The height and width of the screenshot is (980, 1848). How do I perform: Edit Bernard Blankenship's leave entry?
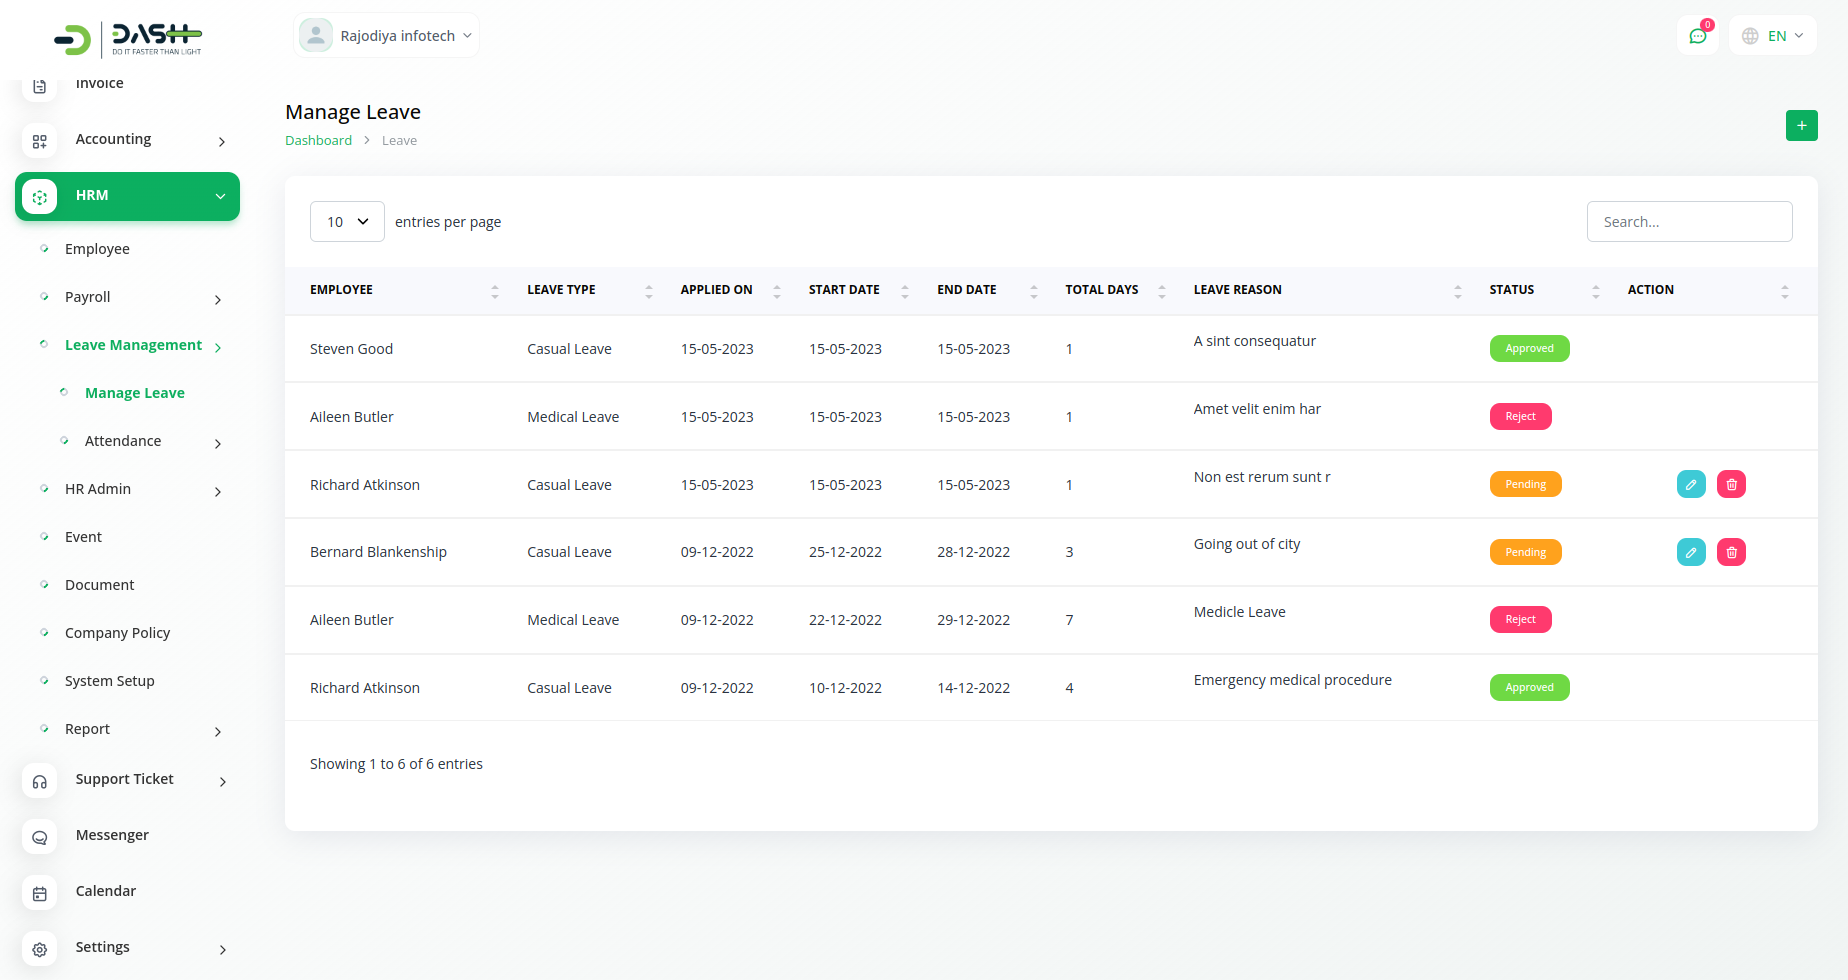[x=1690, y=552]
